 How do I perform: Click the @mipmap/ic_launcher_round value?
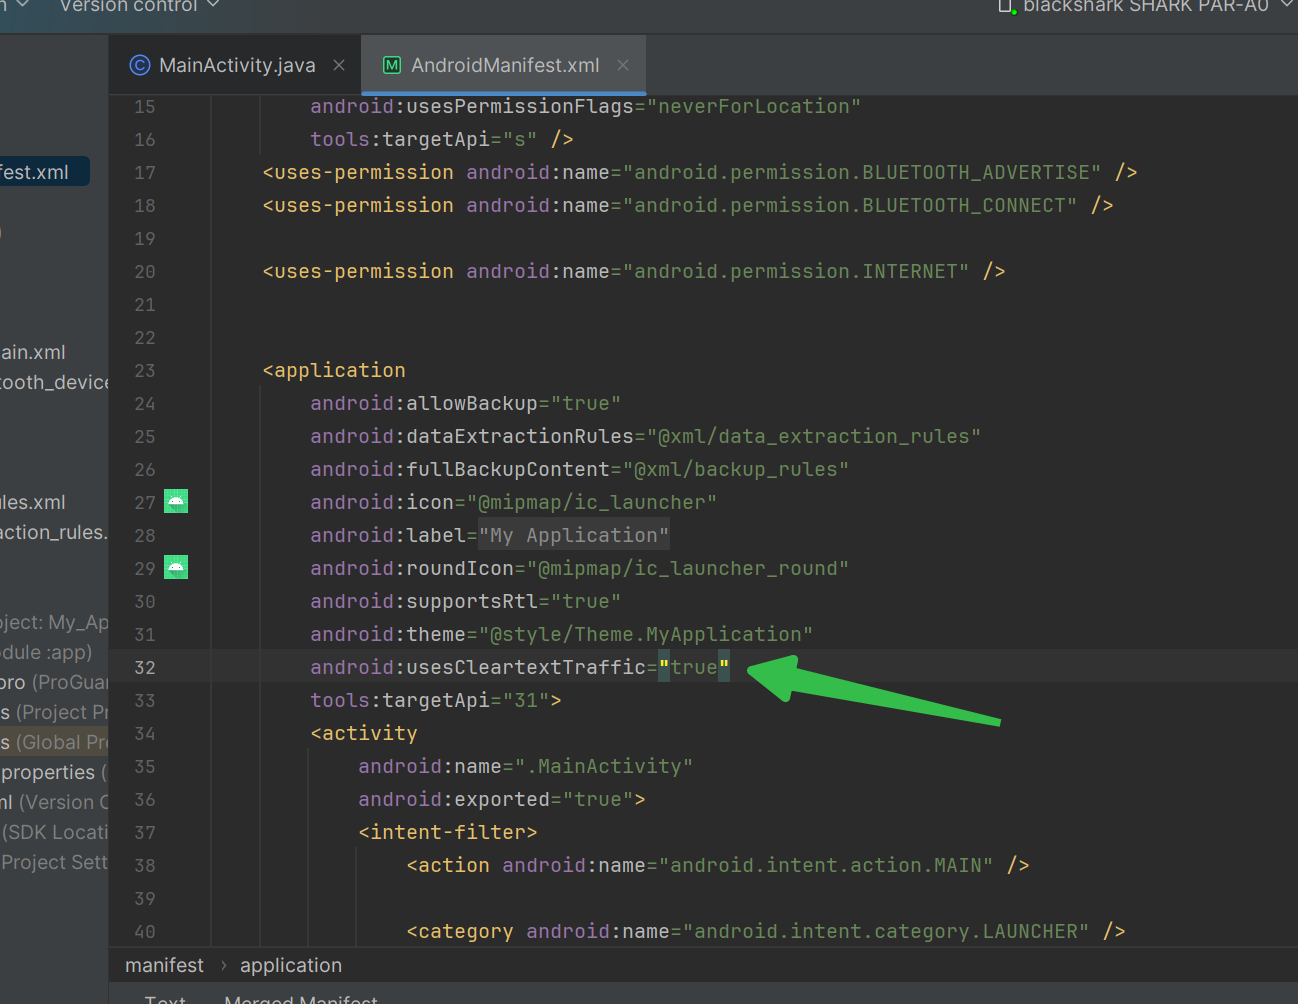click(x=688, y=568)
